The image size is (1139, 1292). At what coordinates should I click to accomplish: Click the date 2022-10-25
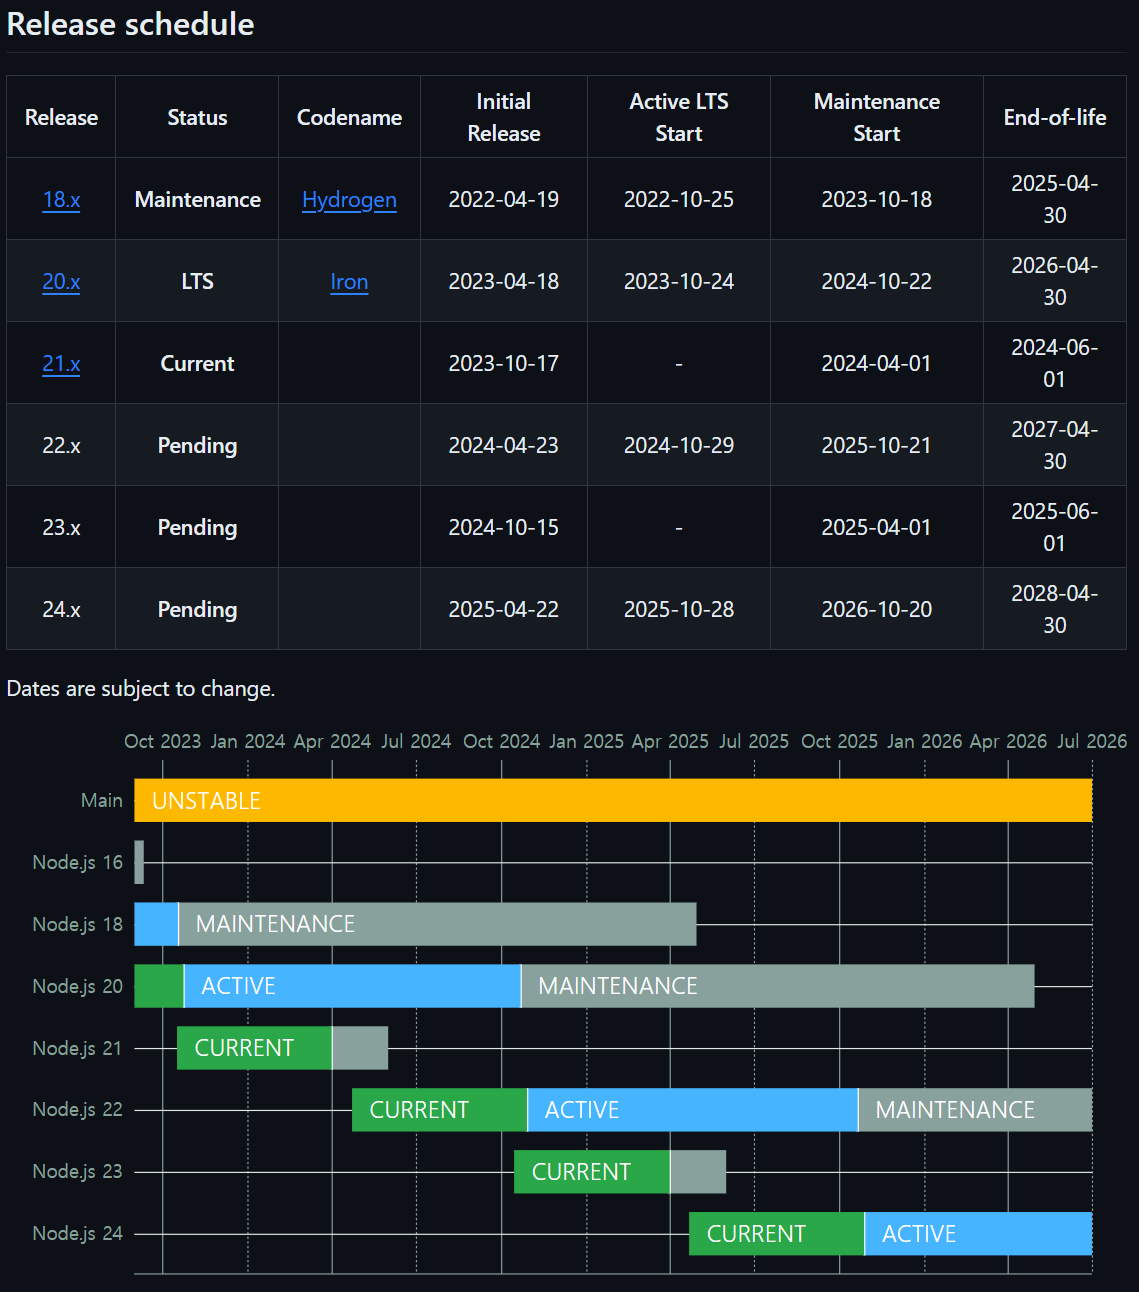click(x=679, y=199)
